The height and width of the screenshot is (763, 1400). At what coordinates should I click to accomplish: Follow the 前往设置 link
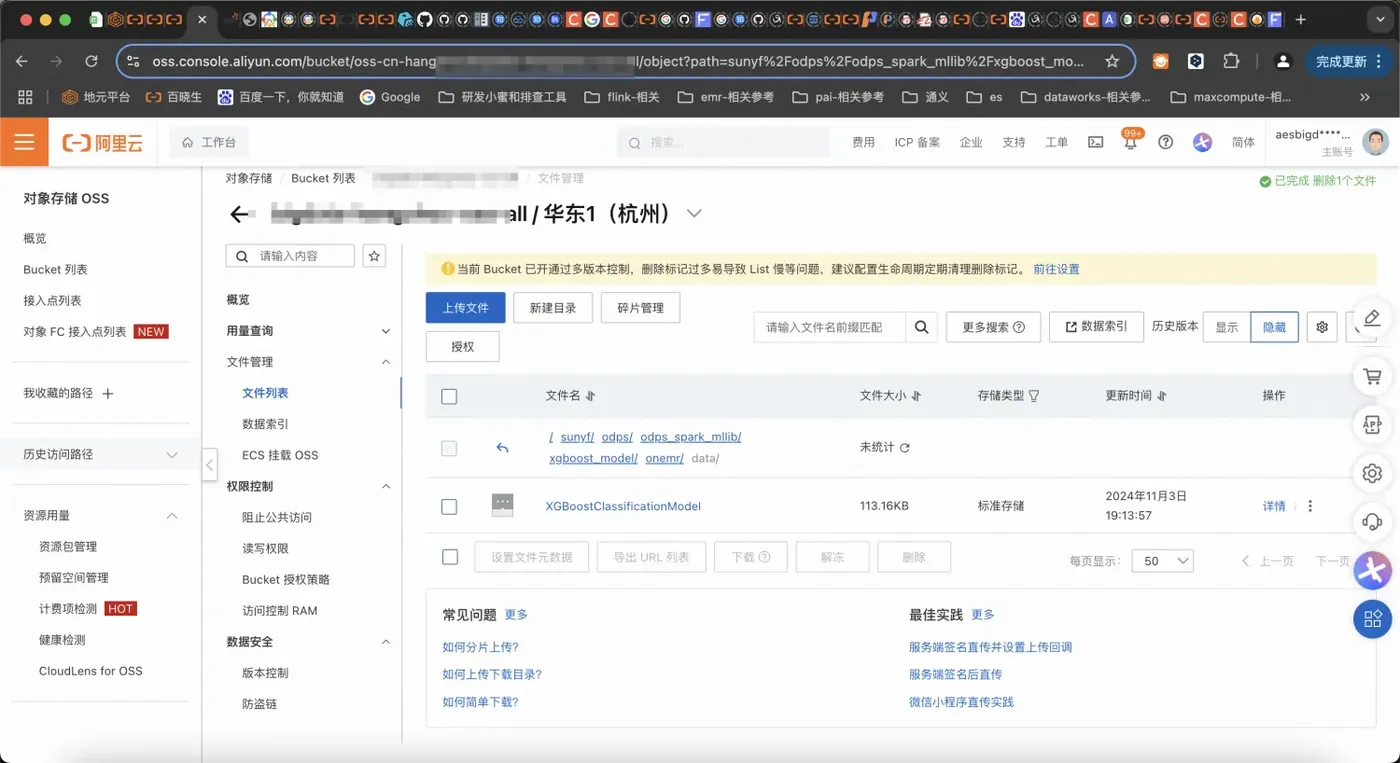[x=1056, y=269]
